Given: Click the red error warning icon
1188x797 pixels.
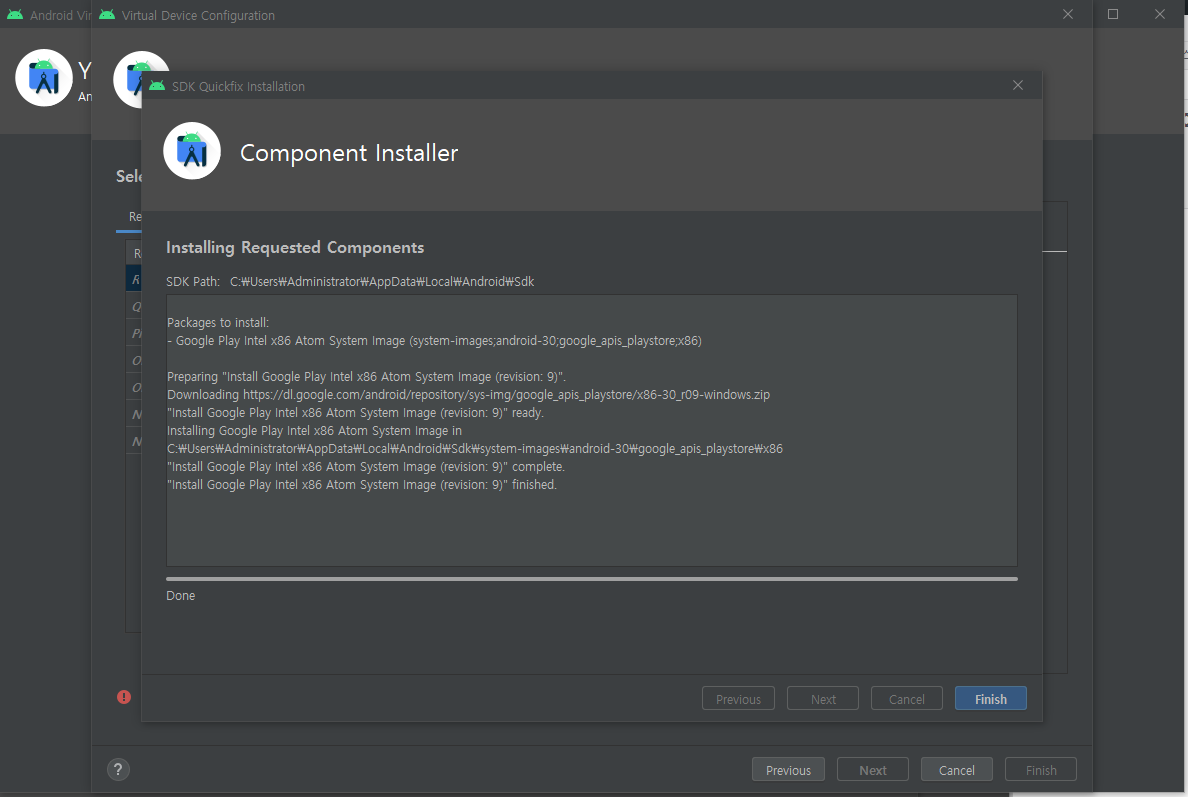Looking at the screenshot, I should pyautogui.click(x=124, y=697).
